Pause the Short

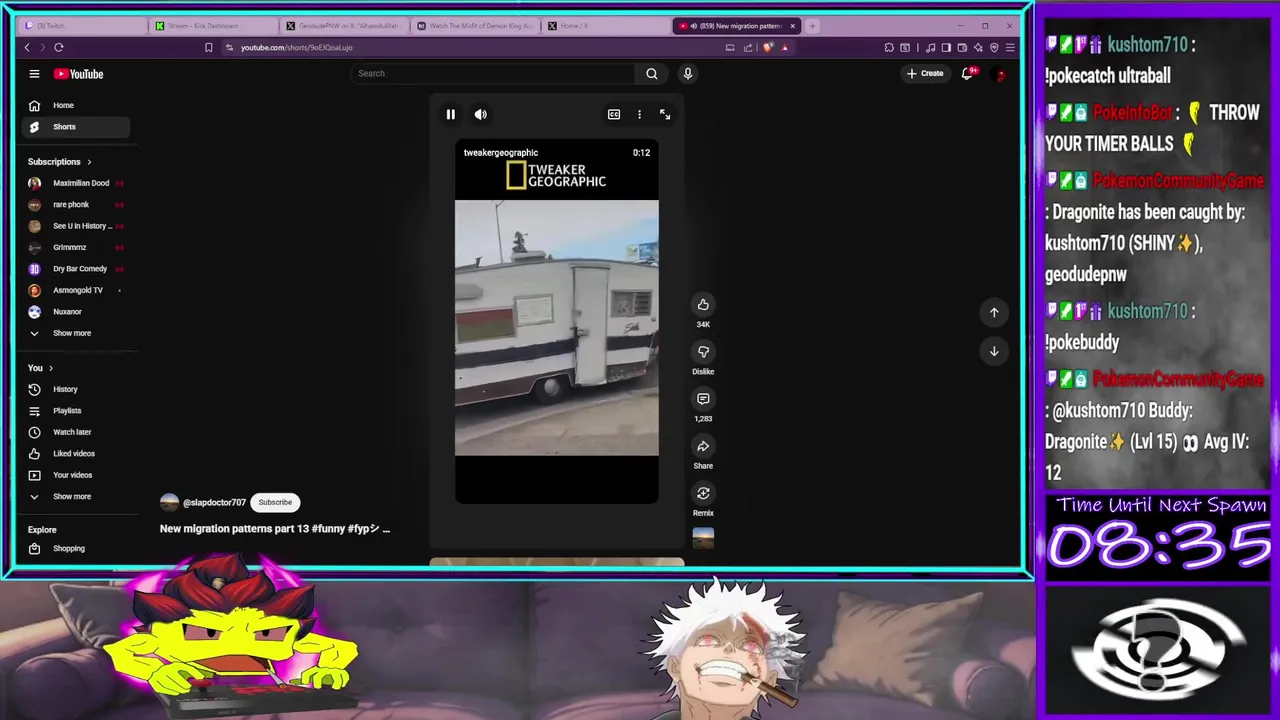point(450,114)
